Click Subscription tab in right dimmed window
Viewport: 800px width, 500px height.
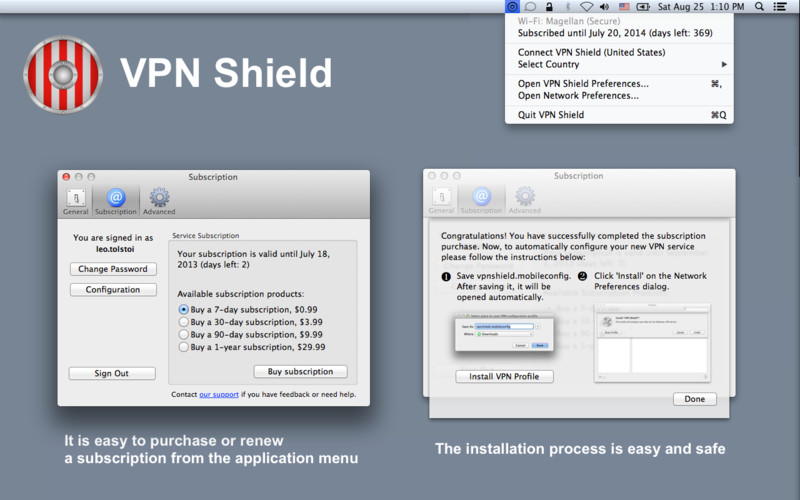(x=481, y=201)
